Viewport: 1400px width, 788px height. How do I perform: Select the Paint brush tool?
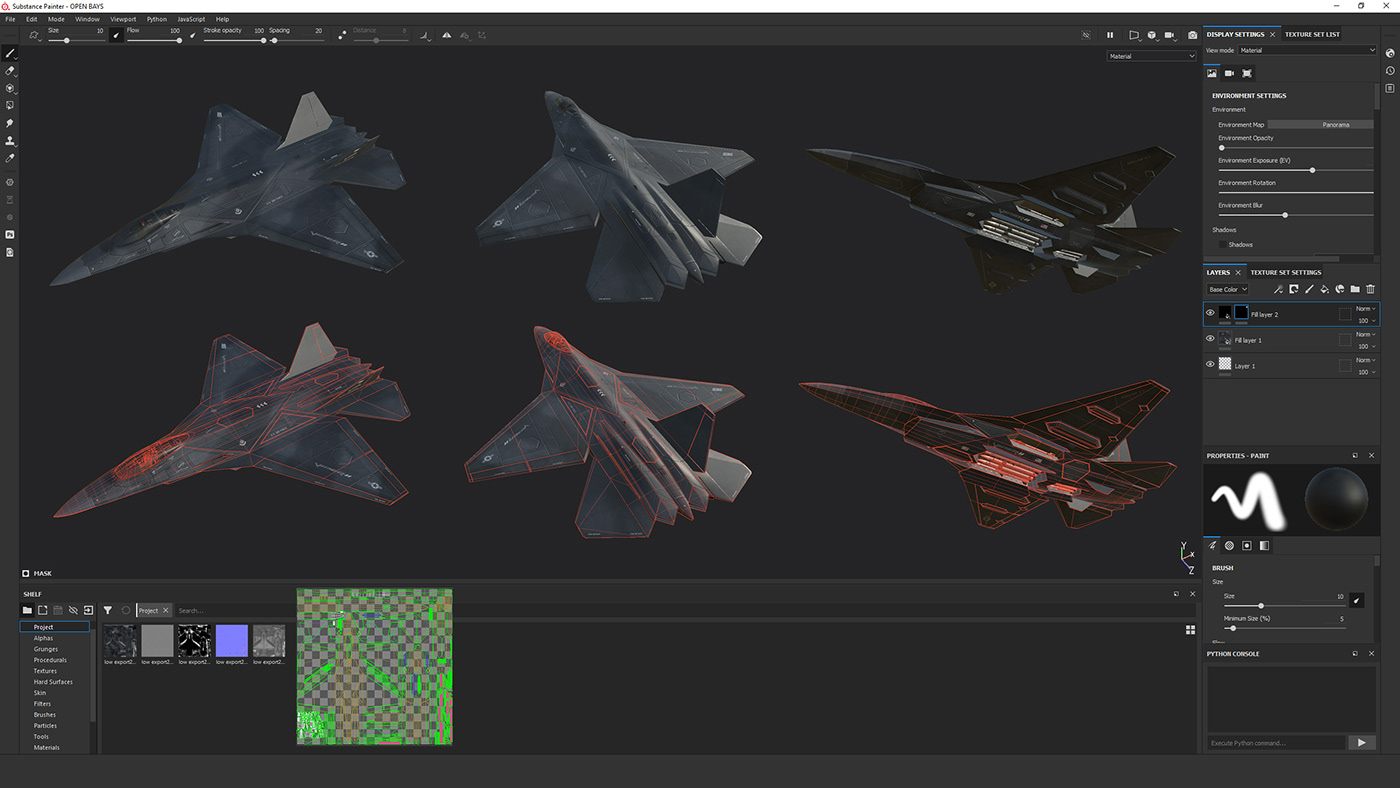click(x=10, y=53)
